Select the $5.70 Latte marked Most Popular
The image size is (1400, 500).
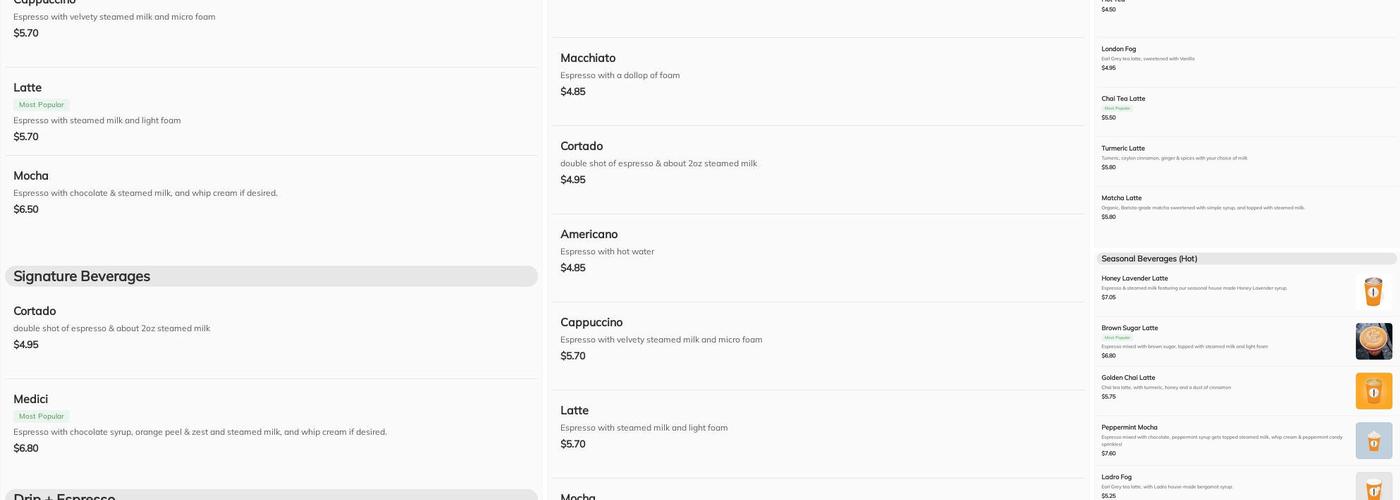click(27, 88)
